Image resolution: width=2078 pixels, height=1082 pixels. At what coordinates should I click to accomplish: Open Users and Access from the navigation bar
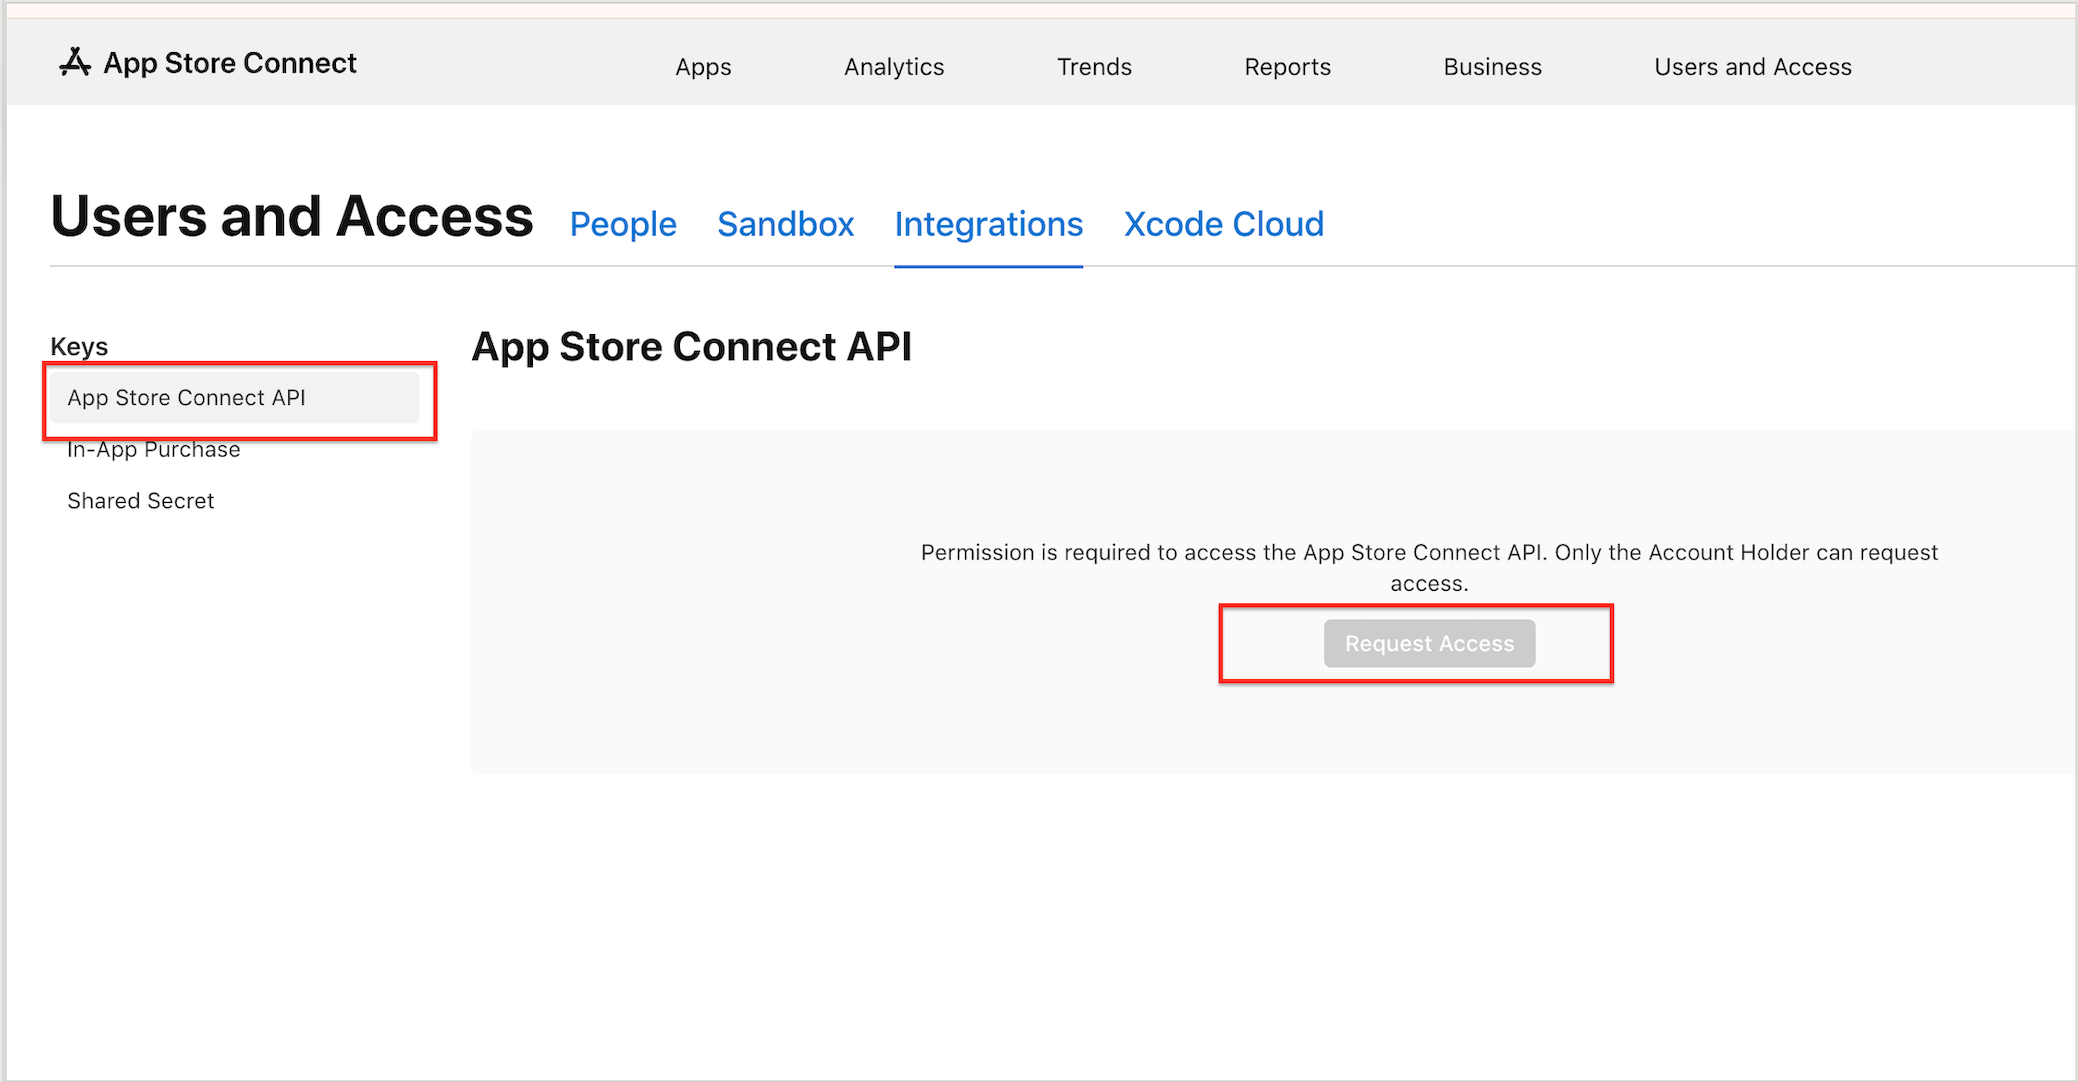click(x=1753, y=66)
